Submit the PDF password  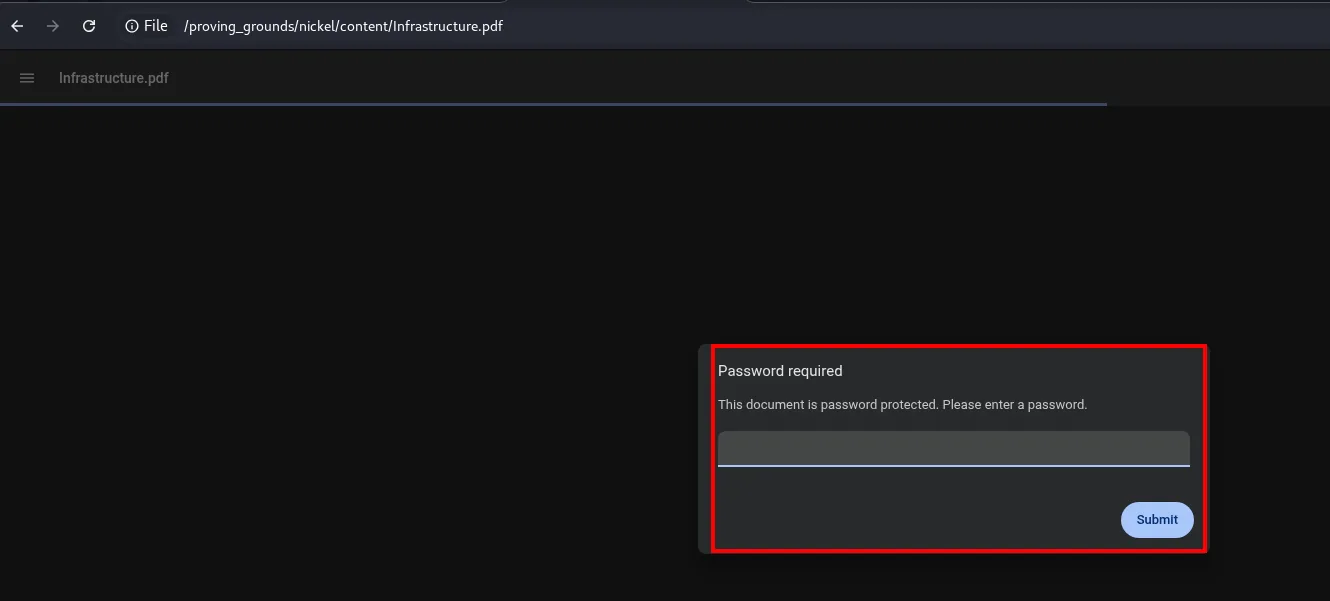(1157, 520)
